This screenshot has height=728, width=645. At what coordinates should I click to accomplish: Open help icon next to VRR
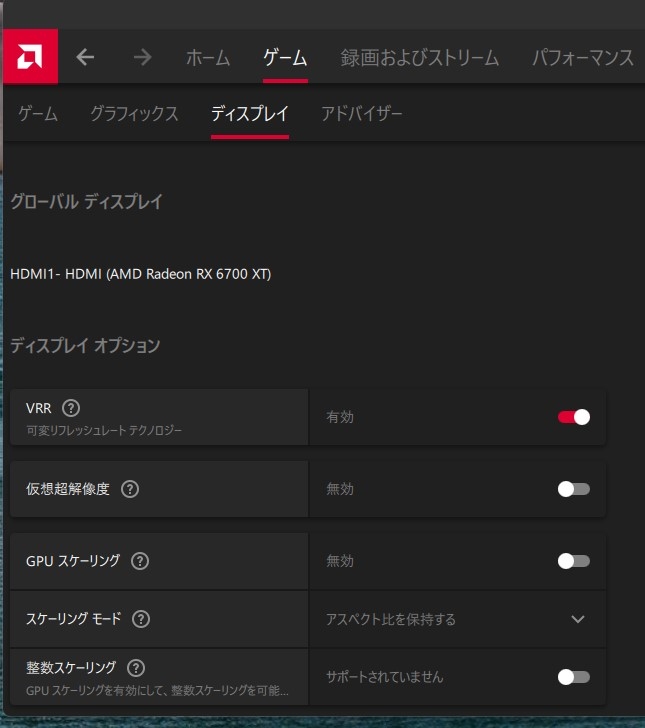[71, 408]
